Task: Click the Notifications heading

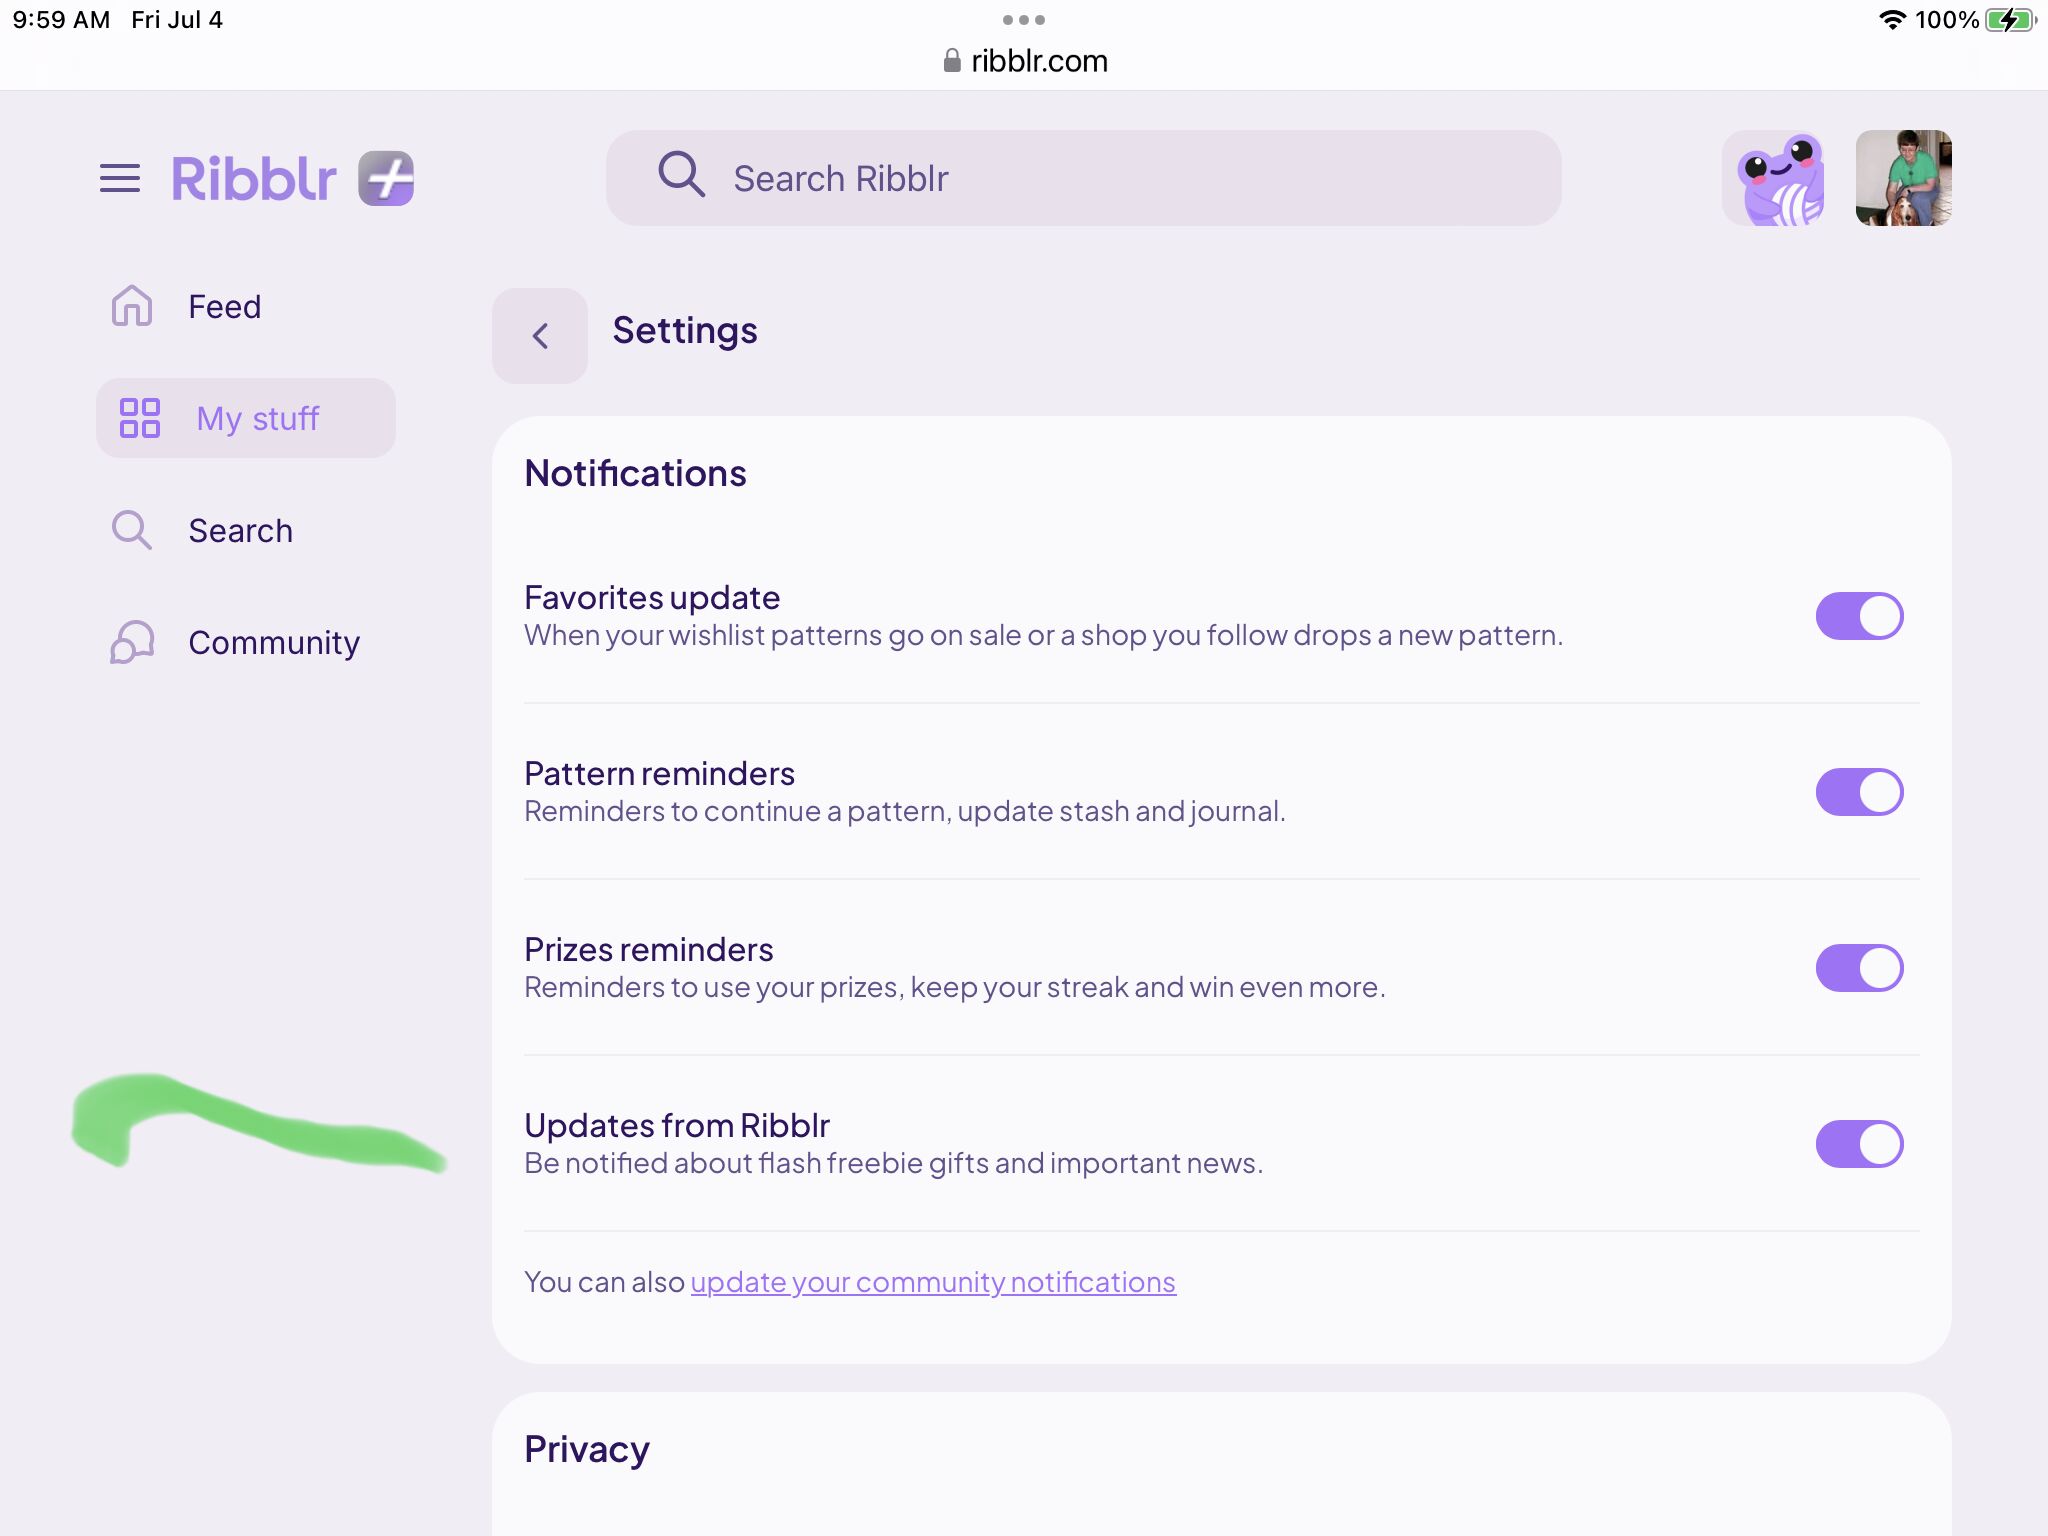Action: (x=635, y=473)
